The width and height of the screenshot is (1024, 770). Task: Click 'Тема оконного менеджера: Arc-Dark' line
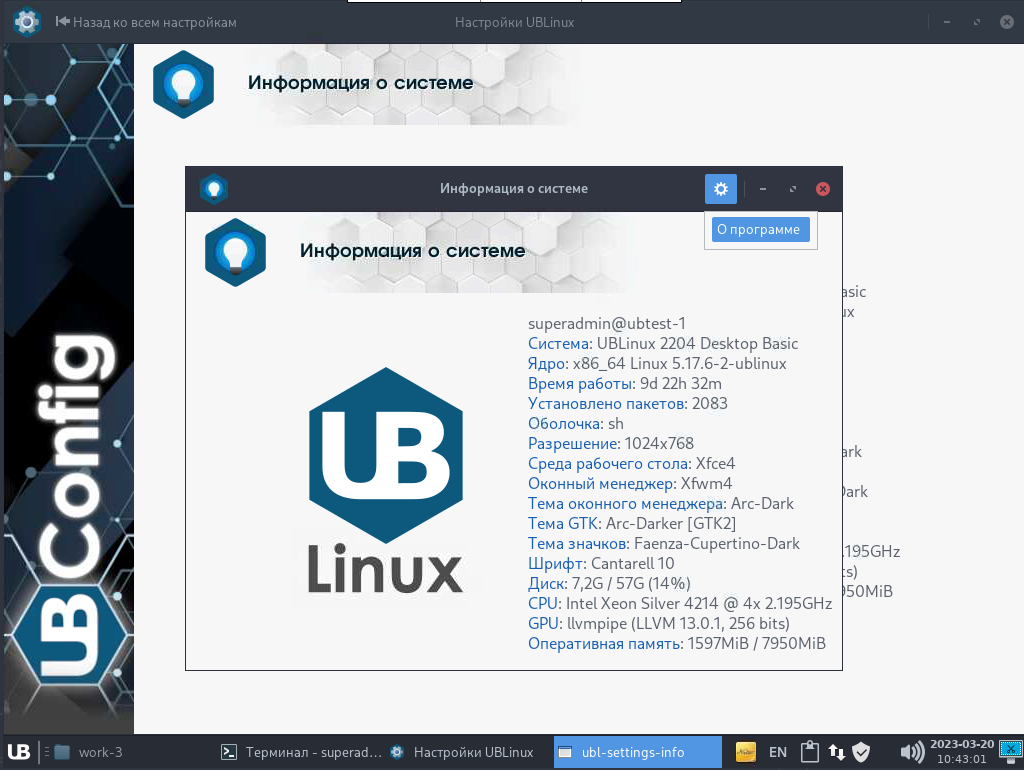point(661,504)
